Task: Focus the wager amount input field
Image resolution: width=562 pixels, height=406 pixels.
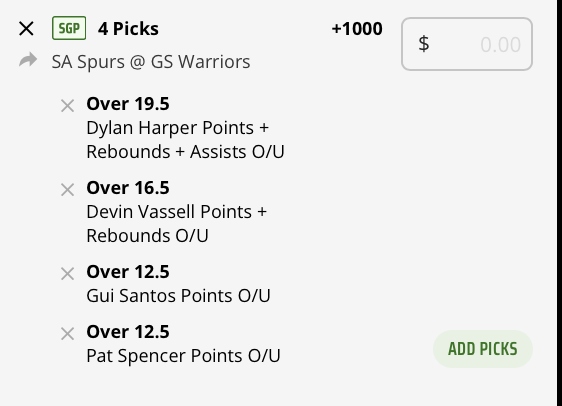Action: (467, 44)
